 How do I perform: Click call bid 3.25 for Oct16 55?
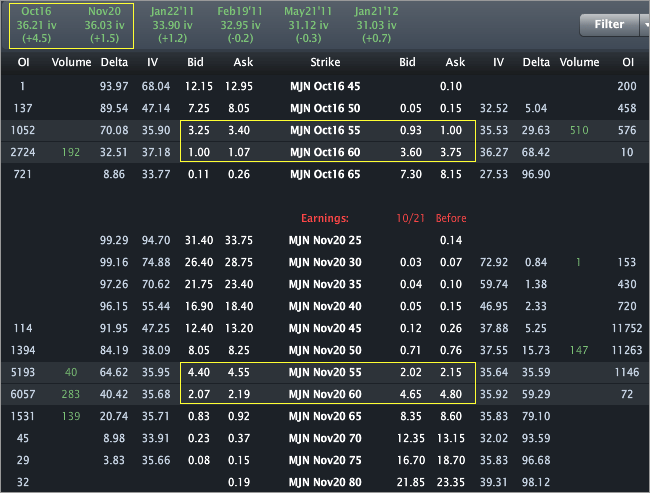pos(199,130)
